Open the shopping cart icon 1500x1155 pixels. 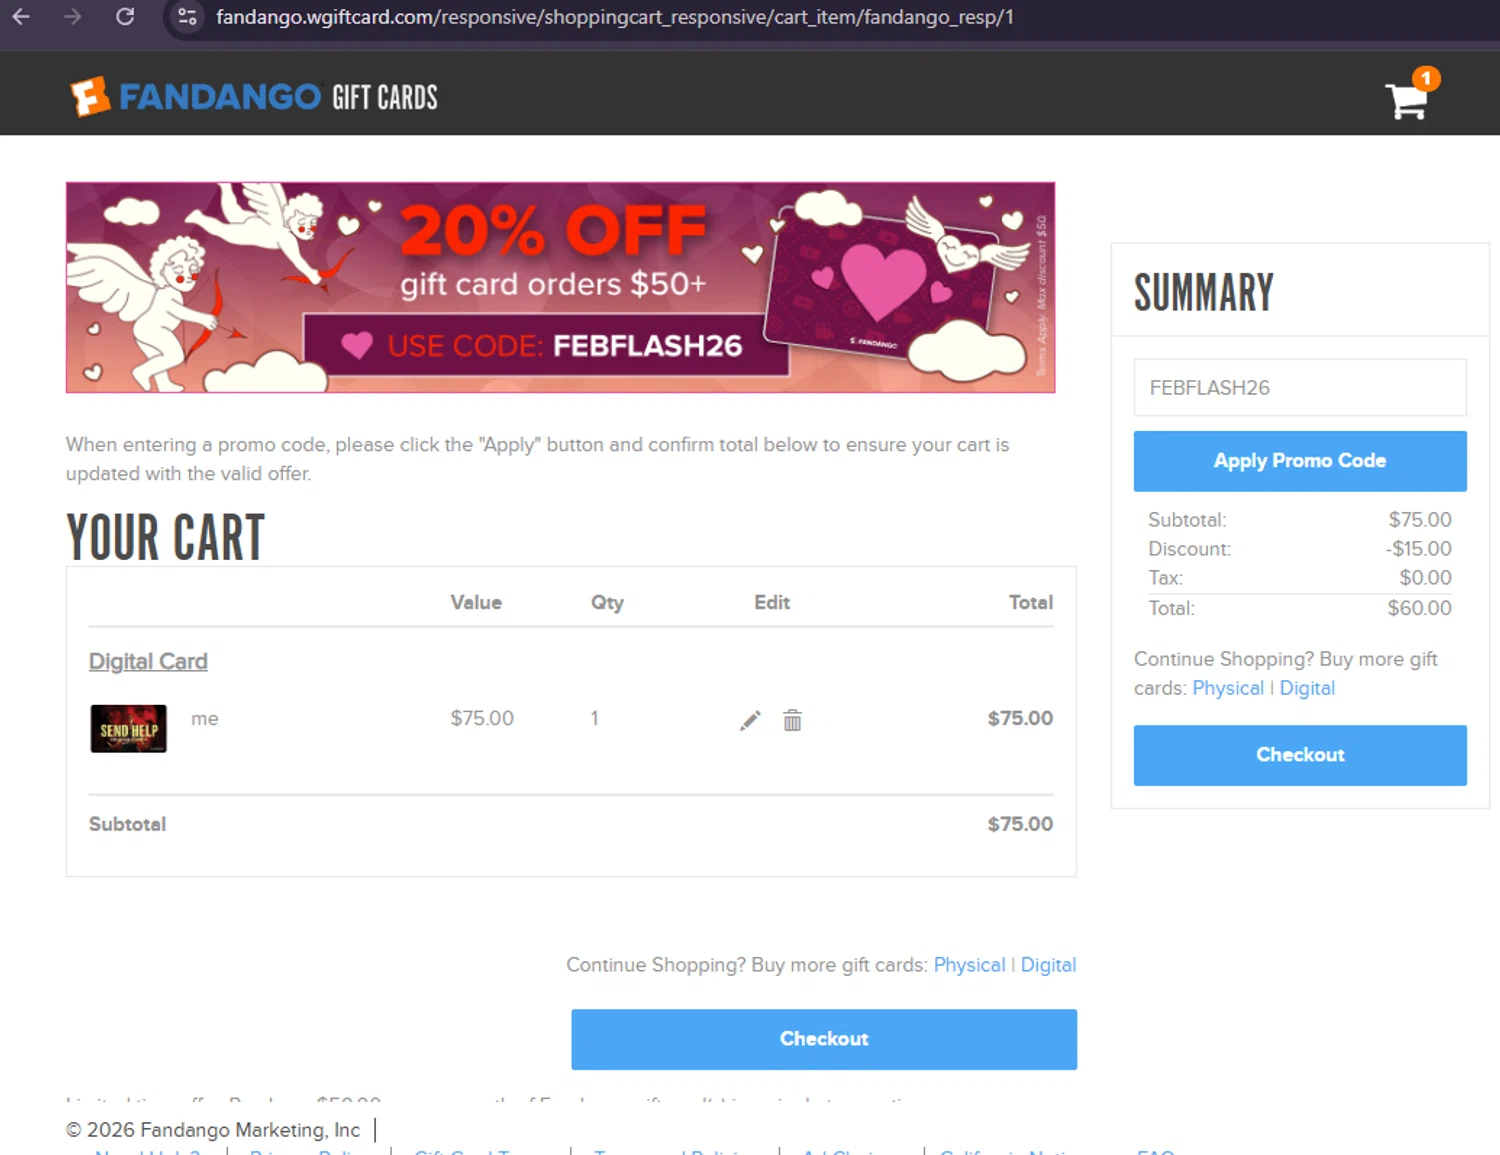tap(1410, 95)
